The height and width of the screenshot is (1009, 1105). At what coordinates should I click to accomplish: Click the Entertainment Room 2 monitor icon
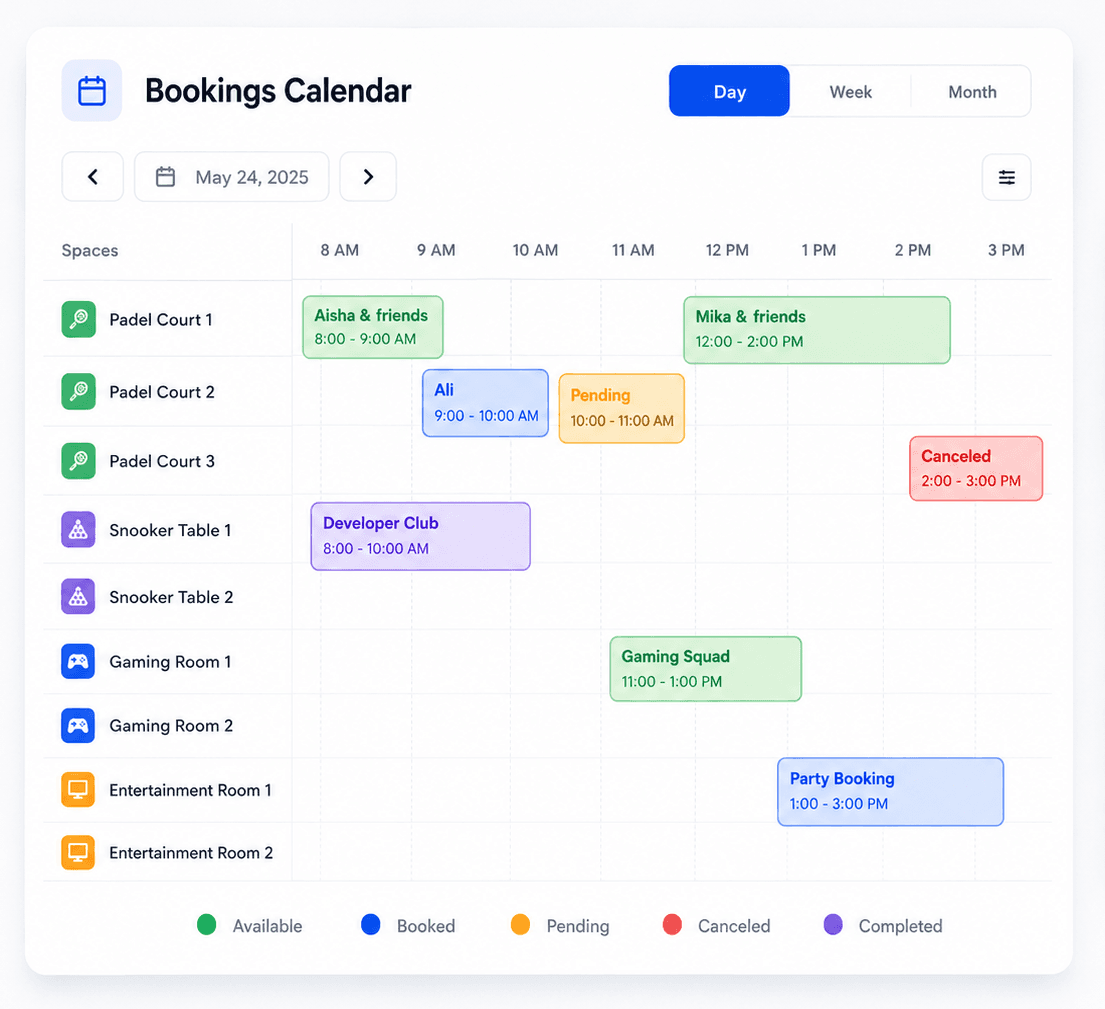tap(78, 853)
